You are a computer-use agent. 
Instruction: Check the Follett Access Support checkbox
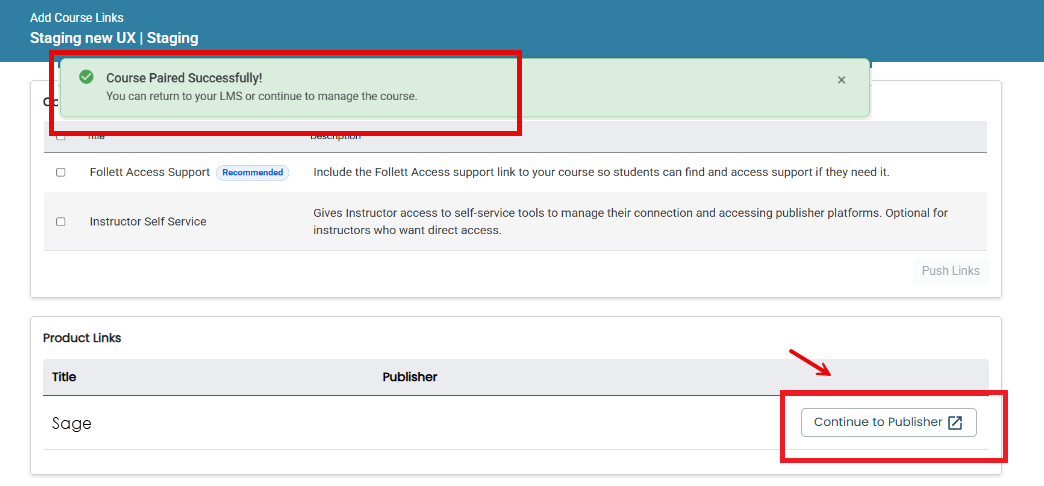click(x=61, y=172)
